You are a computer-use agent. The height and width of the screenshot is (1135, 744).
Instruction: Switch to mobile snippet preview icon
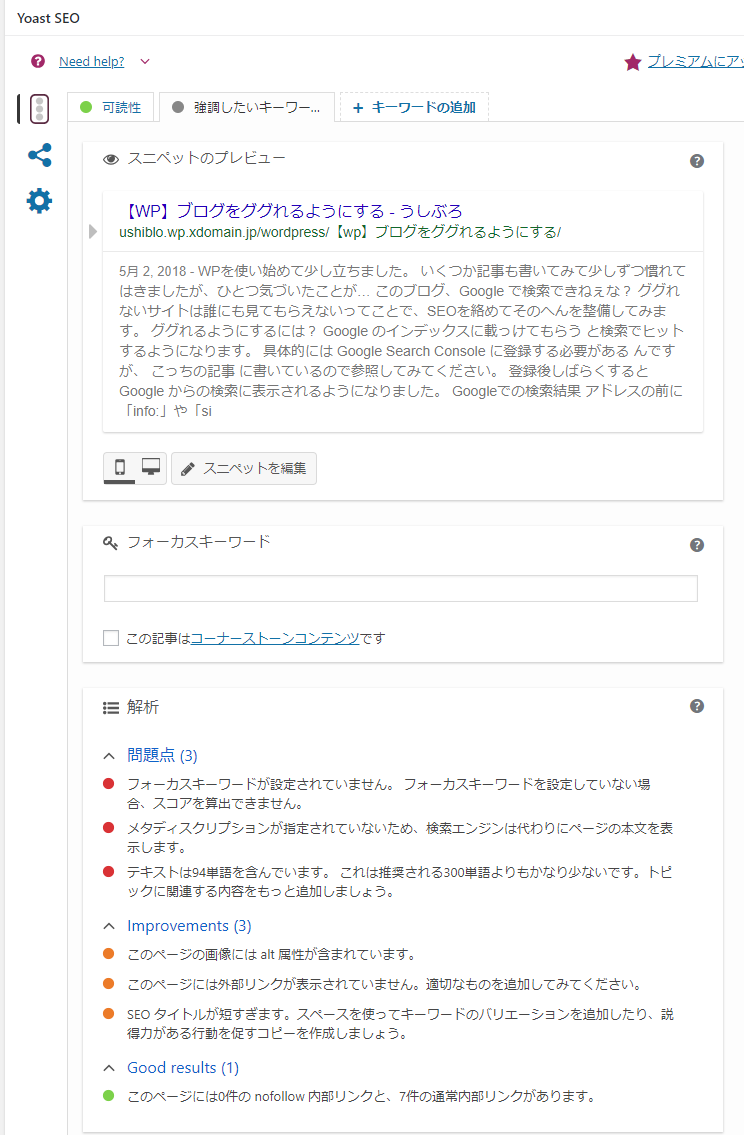(x=120, y=467)
